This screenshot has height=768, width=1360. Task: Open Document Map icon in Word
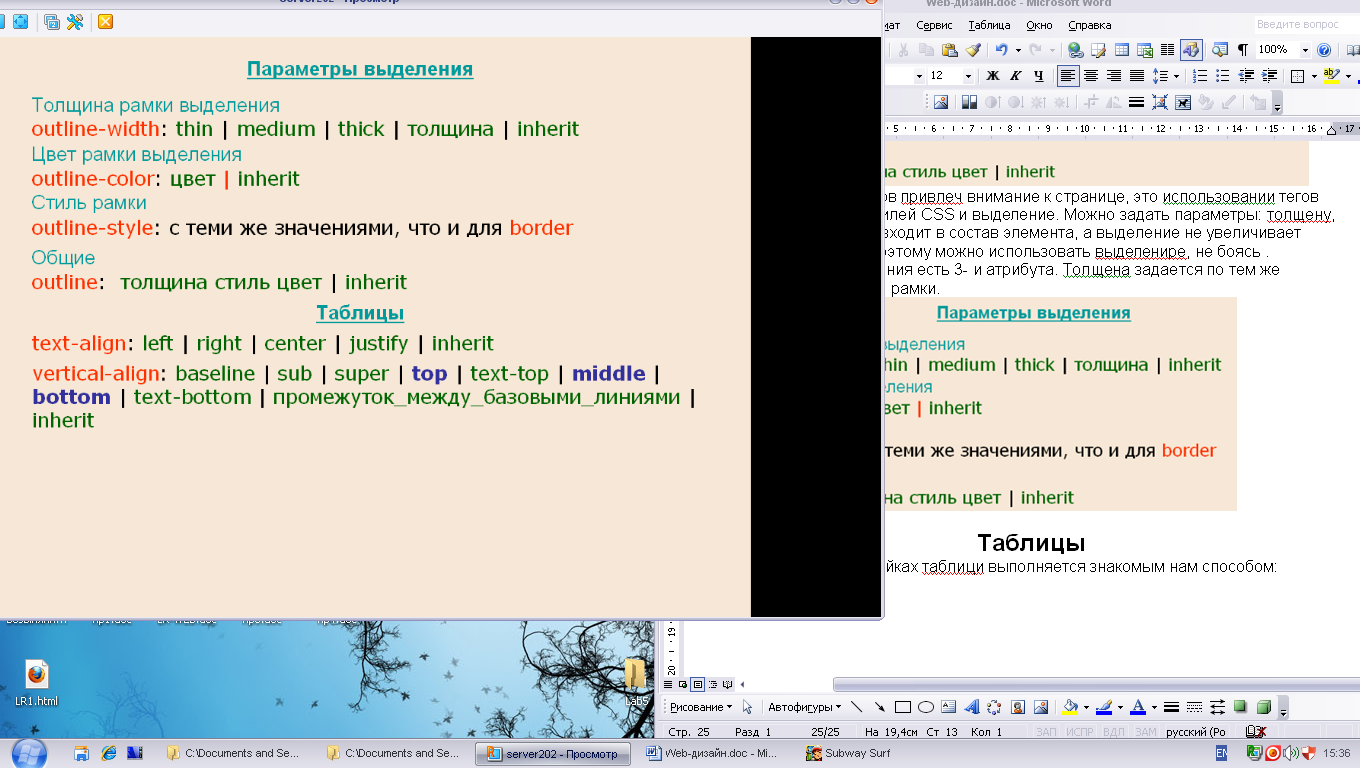1220,50
